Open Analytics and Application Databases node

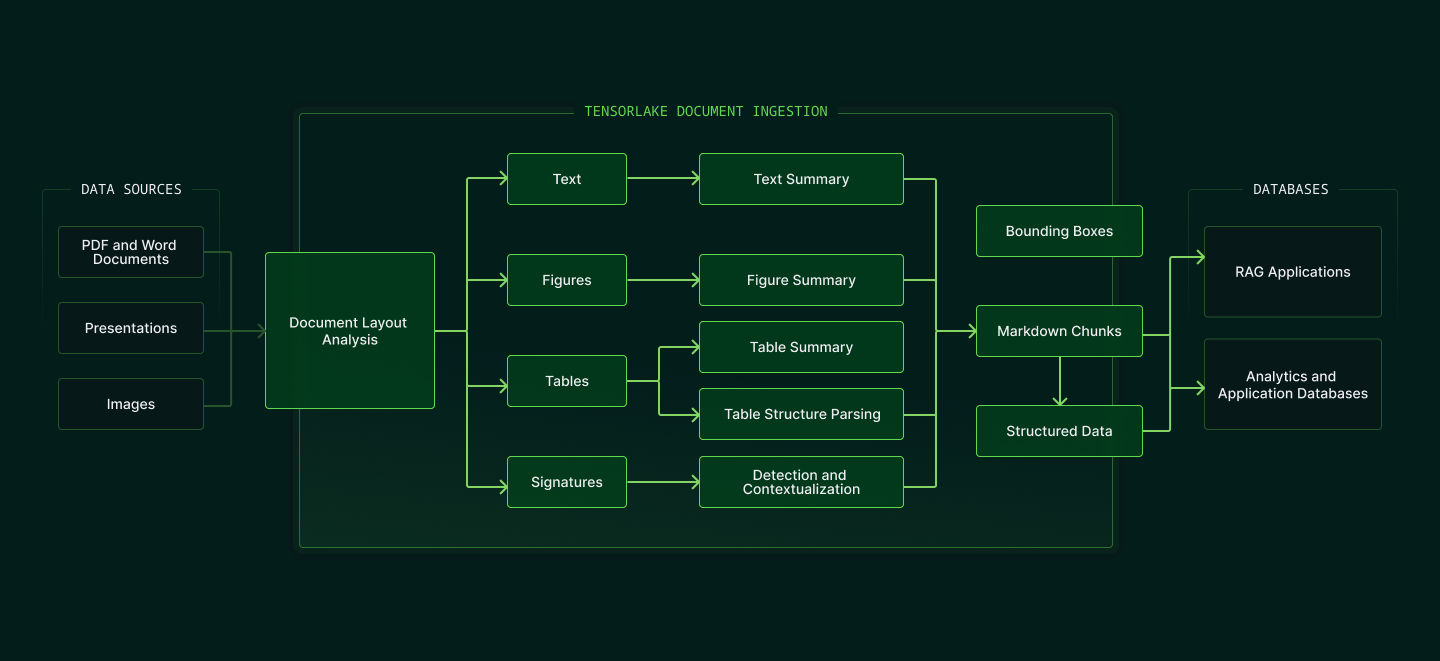(1292, 385)
